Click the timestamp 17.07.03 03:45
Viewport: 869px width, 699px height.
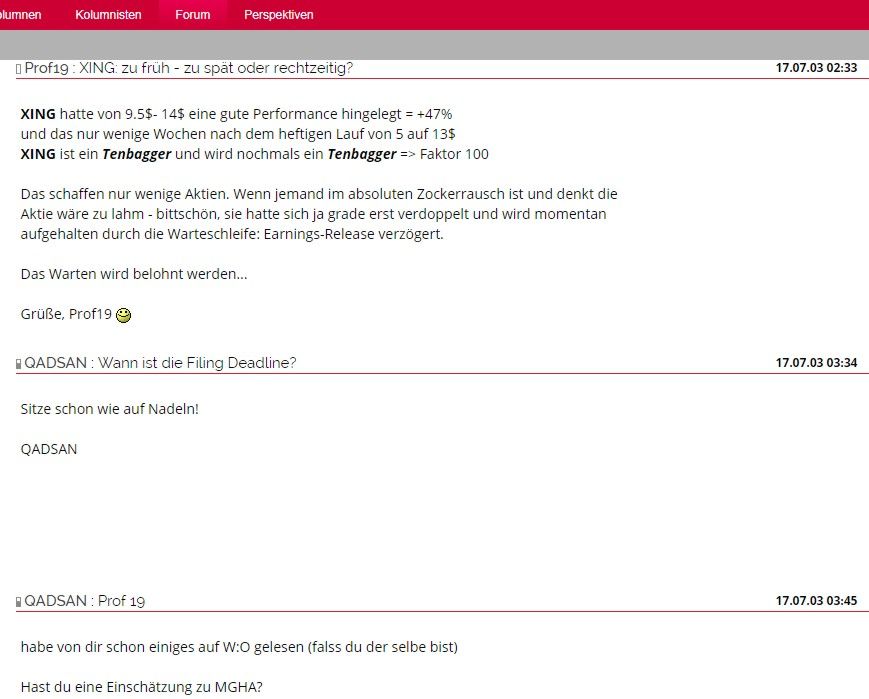pyautogui.click(x=816, y=601)
